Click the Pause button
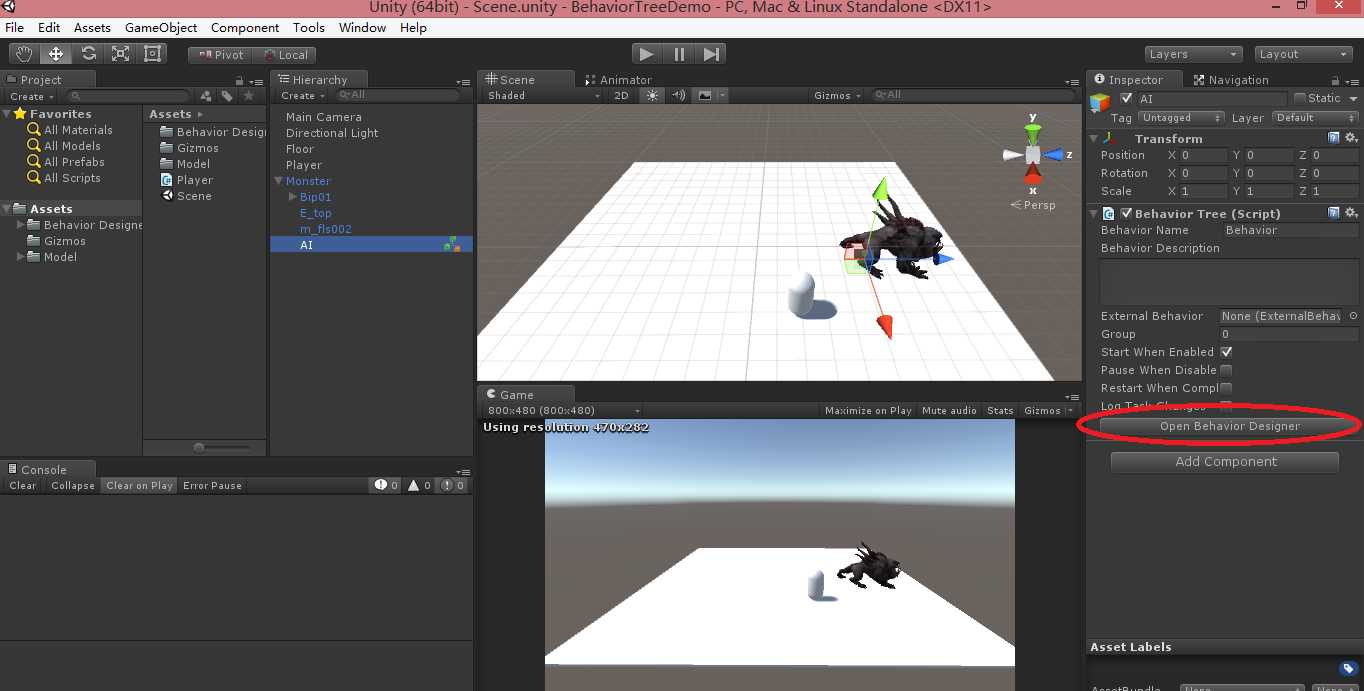Image resolution: width=1364 pixels, height=691 pixels. coord(679,54)
